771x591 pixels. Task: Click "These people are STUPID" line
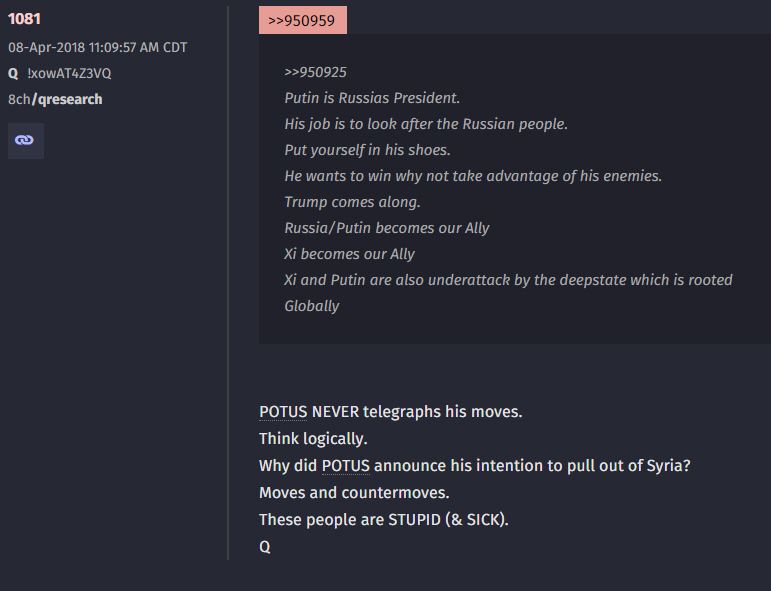tap(384, 520)
